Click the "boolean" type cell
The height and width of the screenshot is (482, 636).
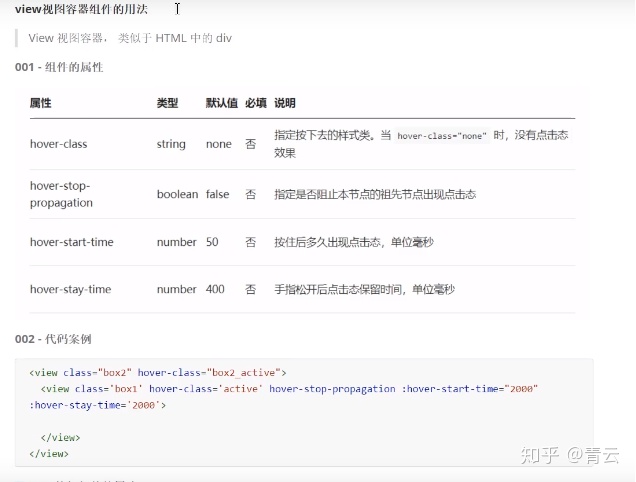(177, 194)
